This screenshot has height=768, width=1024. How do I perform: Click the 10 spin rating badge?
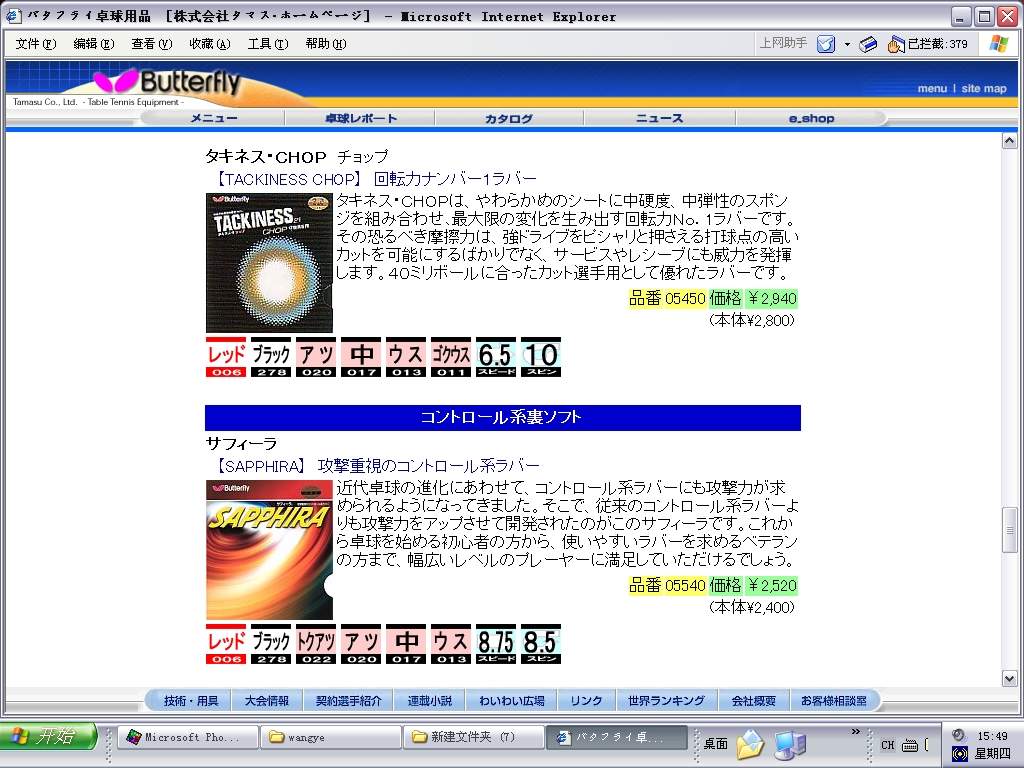(x=541, y=357)
